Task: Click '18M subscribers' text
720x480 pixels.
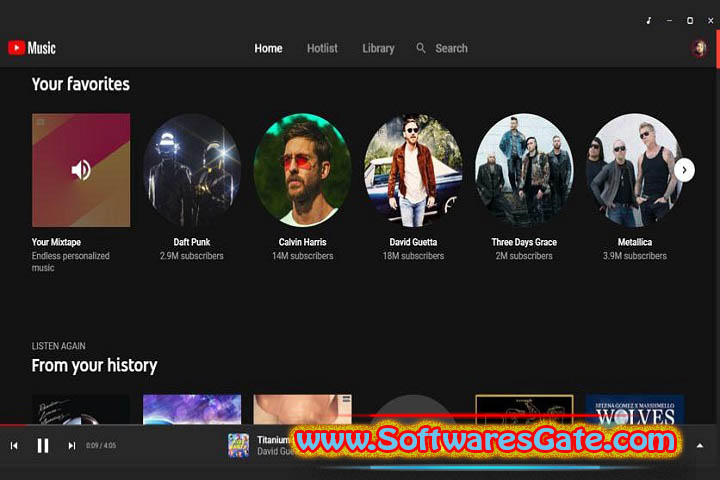Action: click(413, 256)
